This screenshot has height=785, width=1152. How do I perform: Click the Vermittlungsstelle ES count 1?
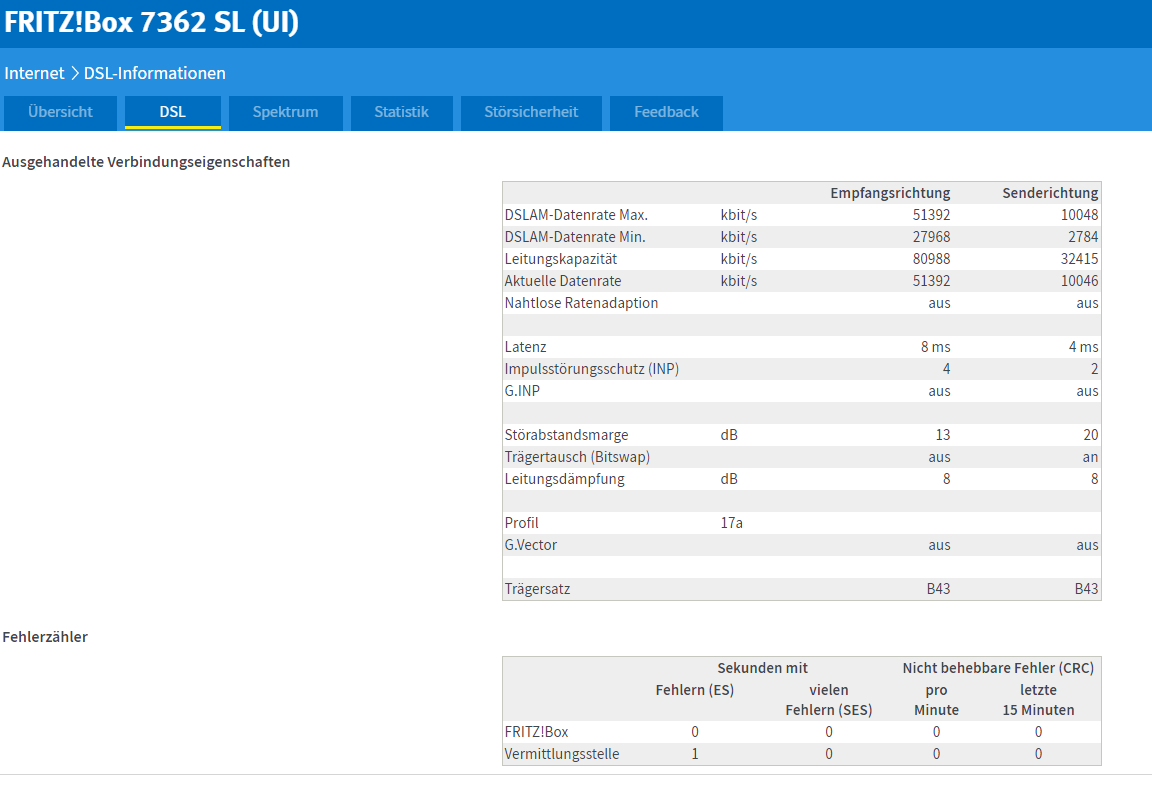(695, 754)
